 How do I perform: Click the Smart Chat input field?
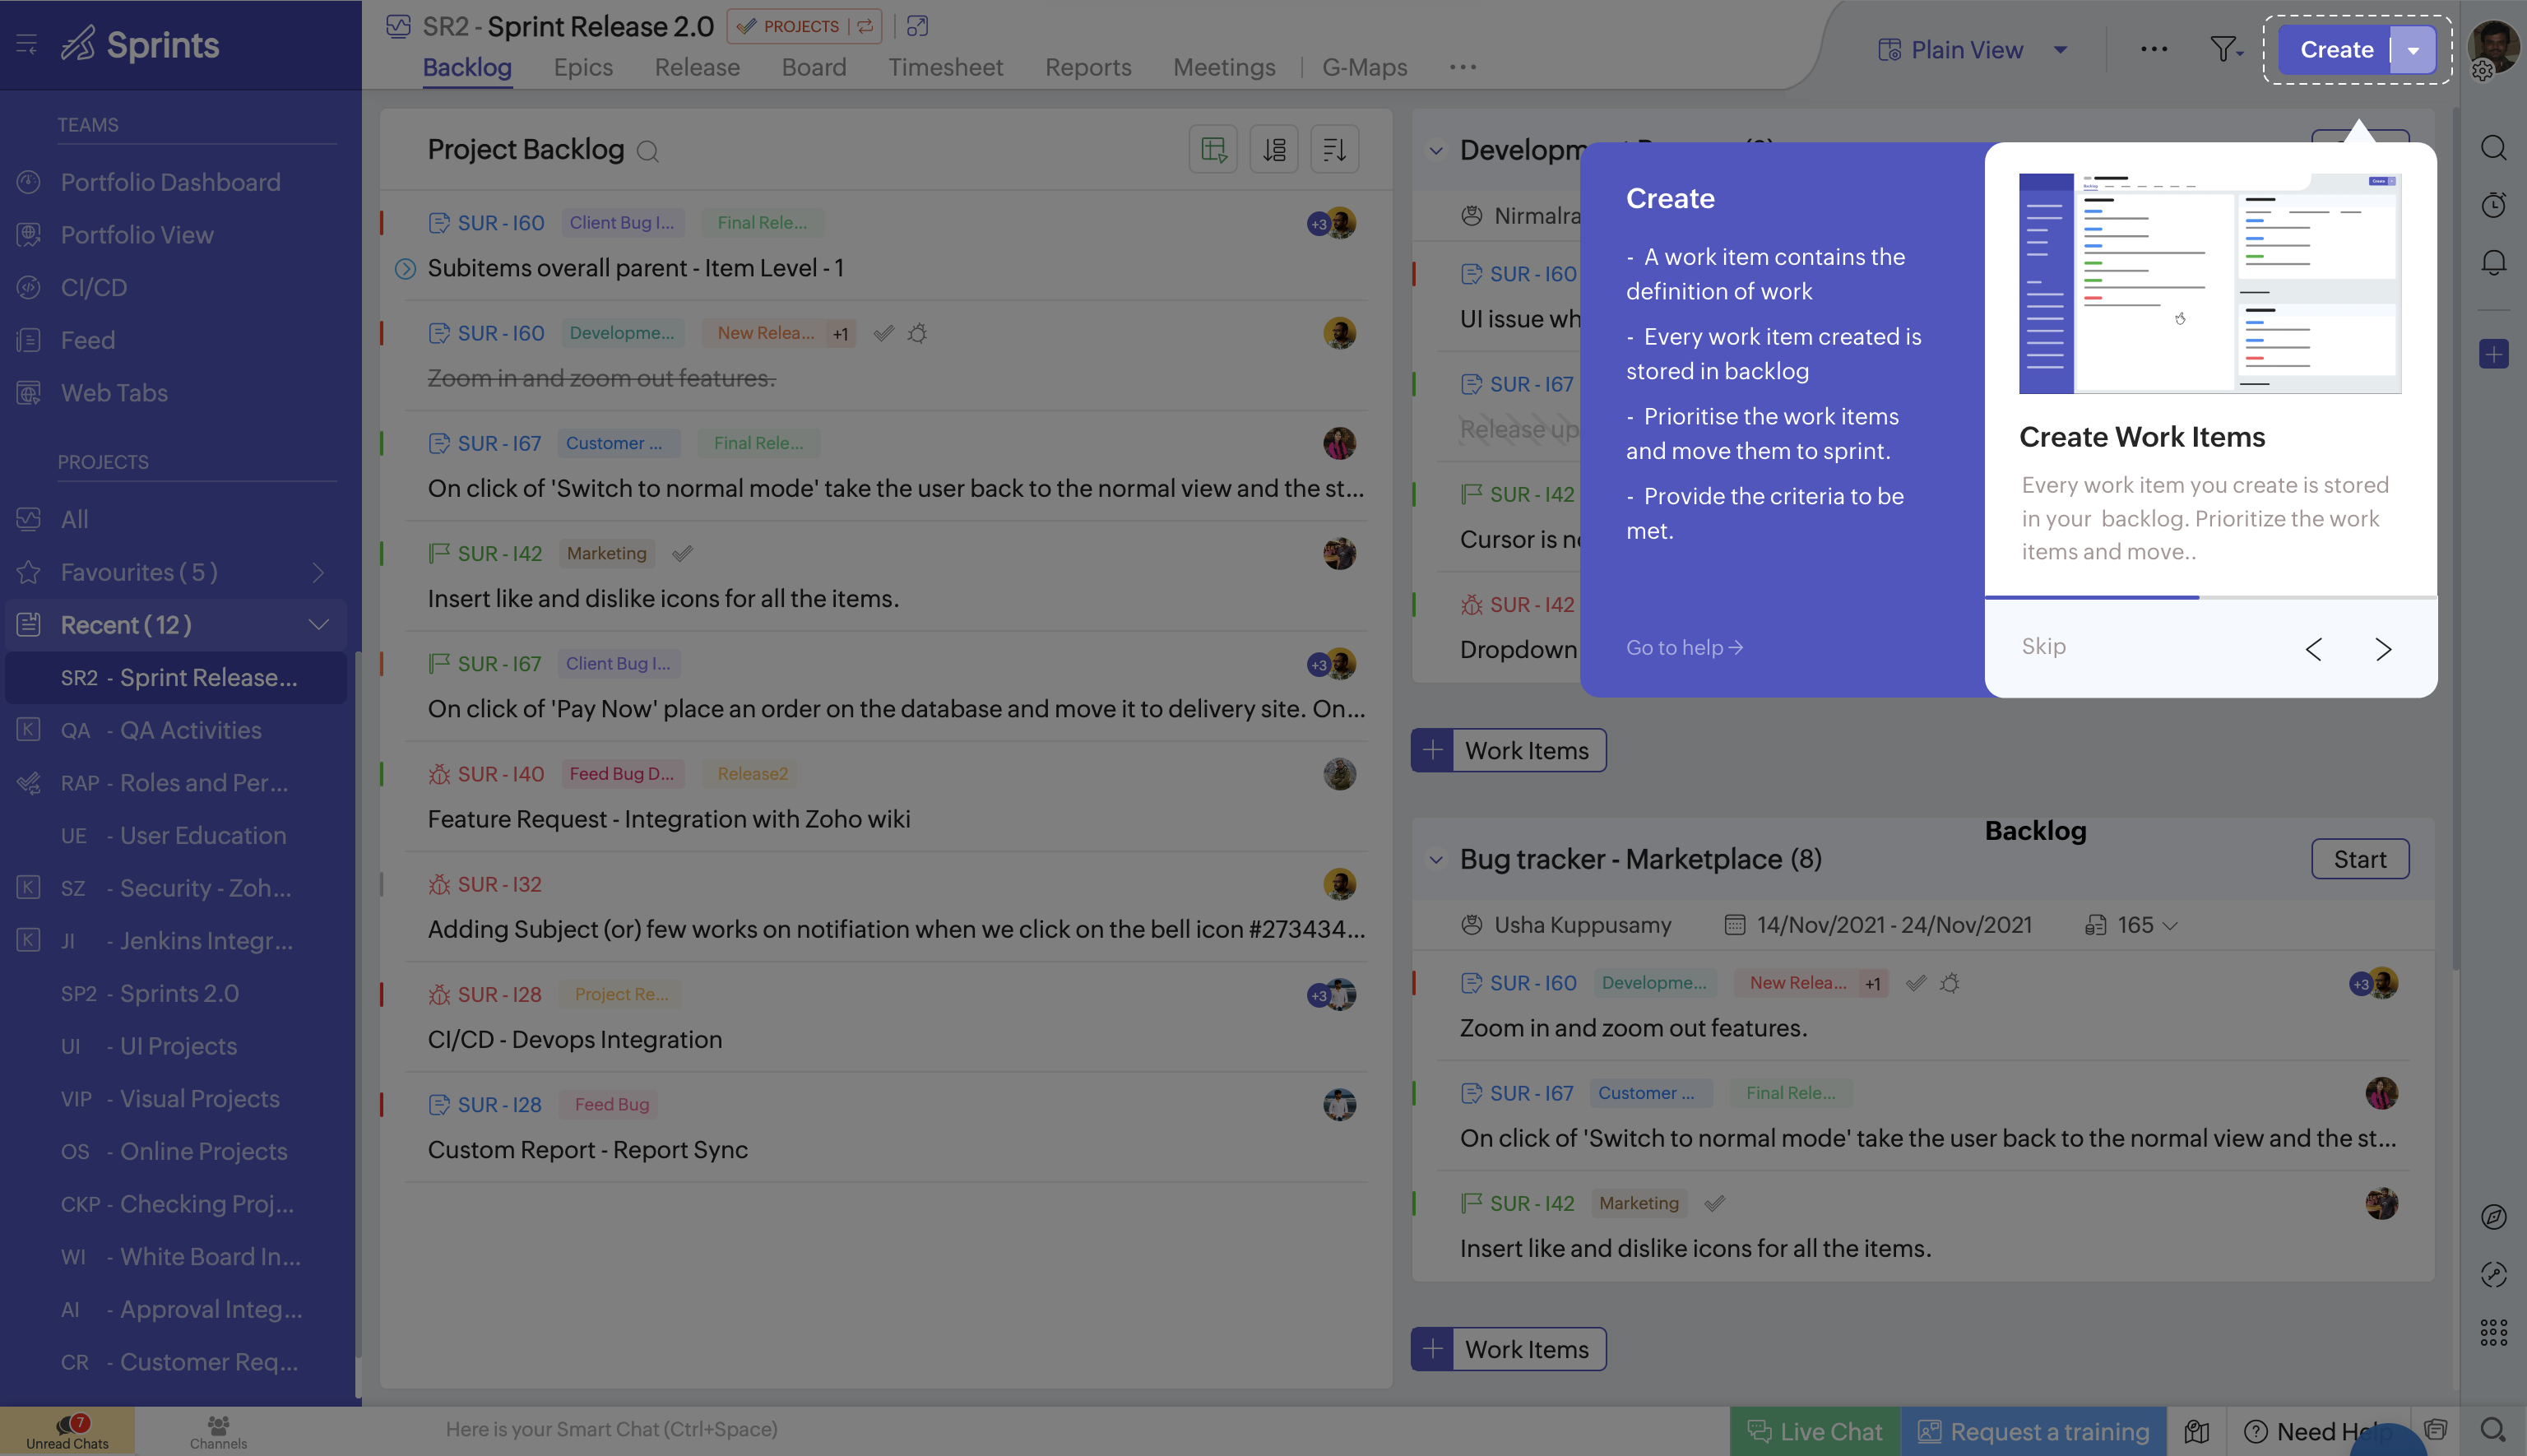(x=613, y=1429)
